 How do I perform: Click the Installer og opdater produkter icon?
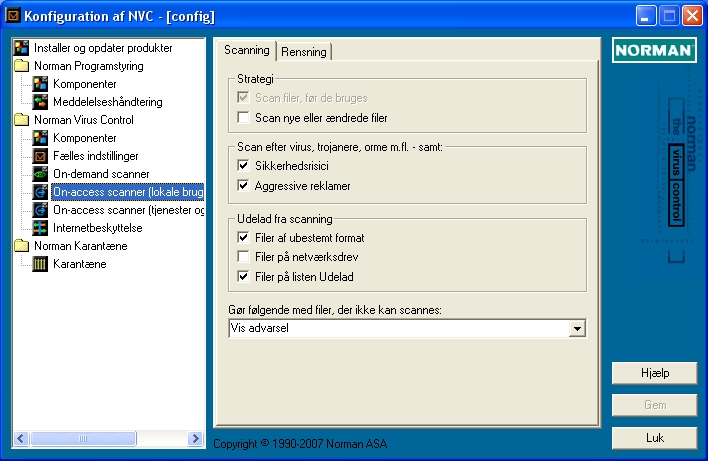[21, 47]
